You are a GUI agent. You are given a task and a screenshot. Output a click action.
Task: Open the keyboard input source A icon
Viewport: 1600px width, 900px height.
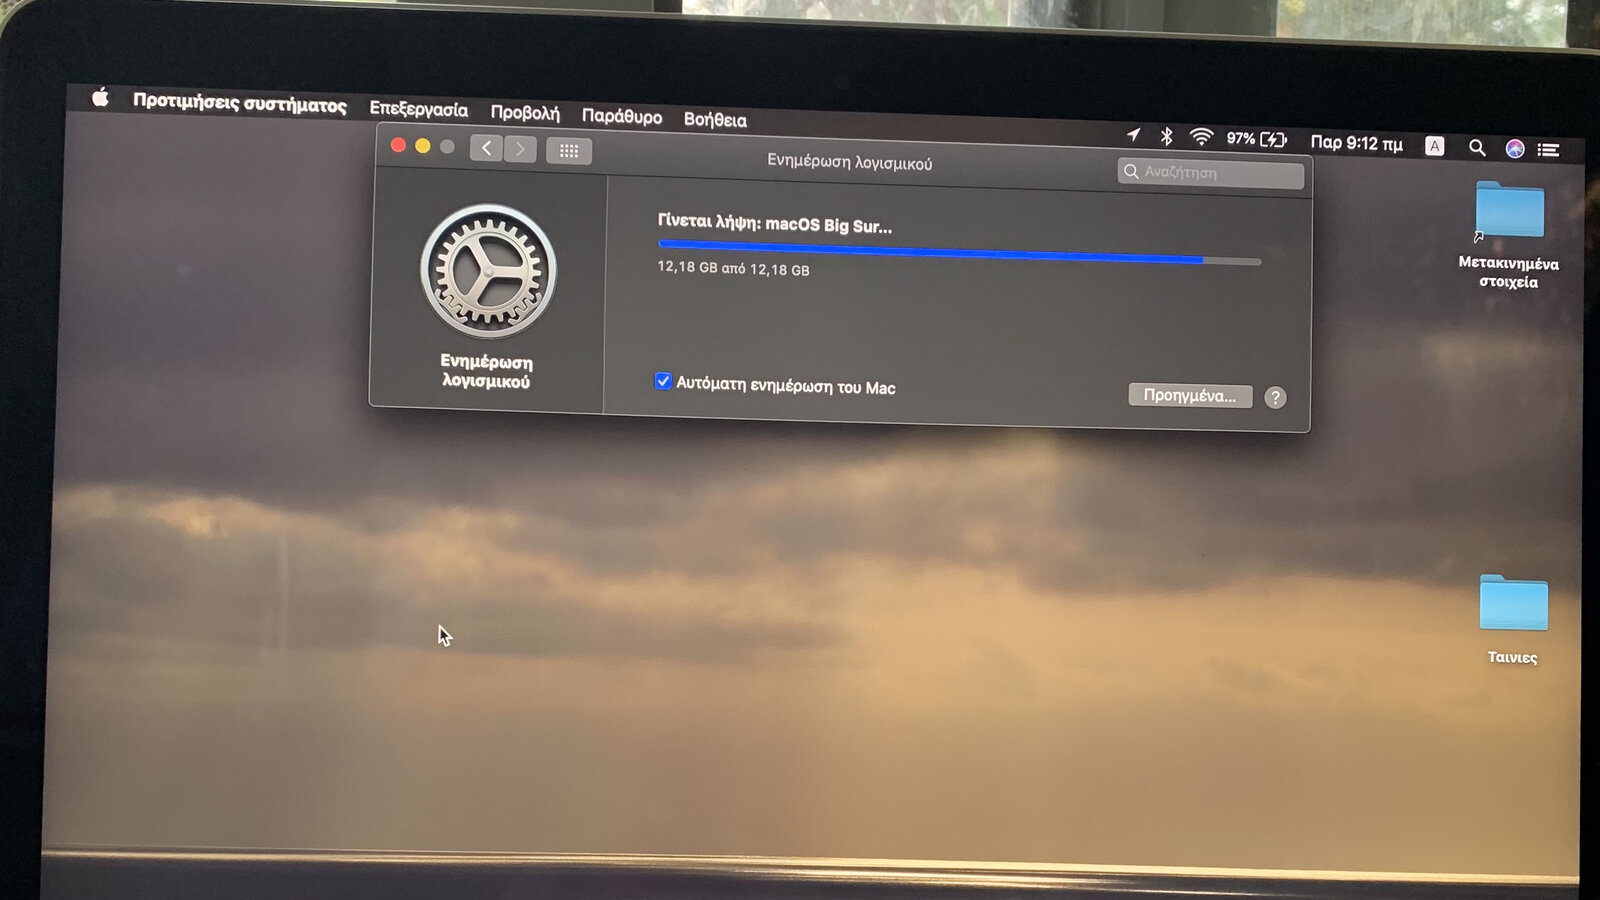[1434, 146]
